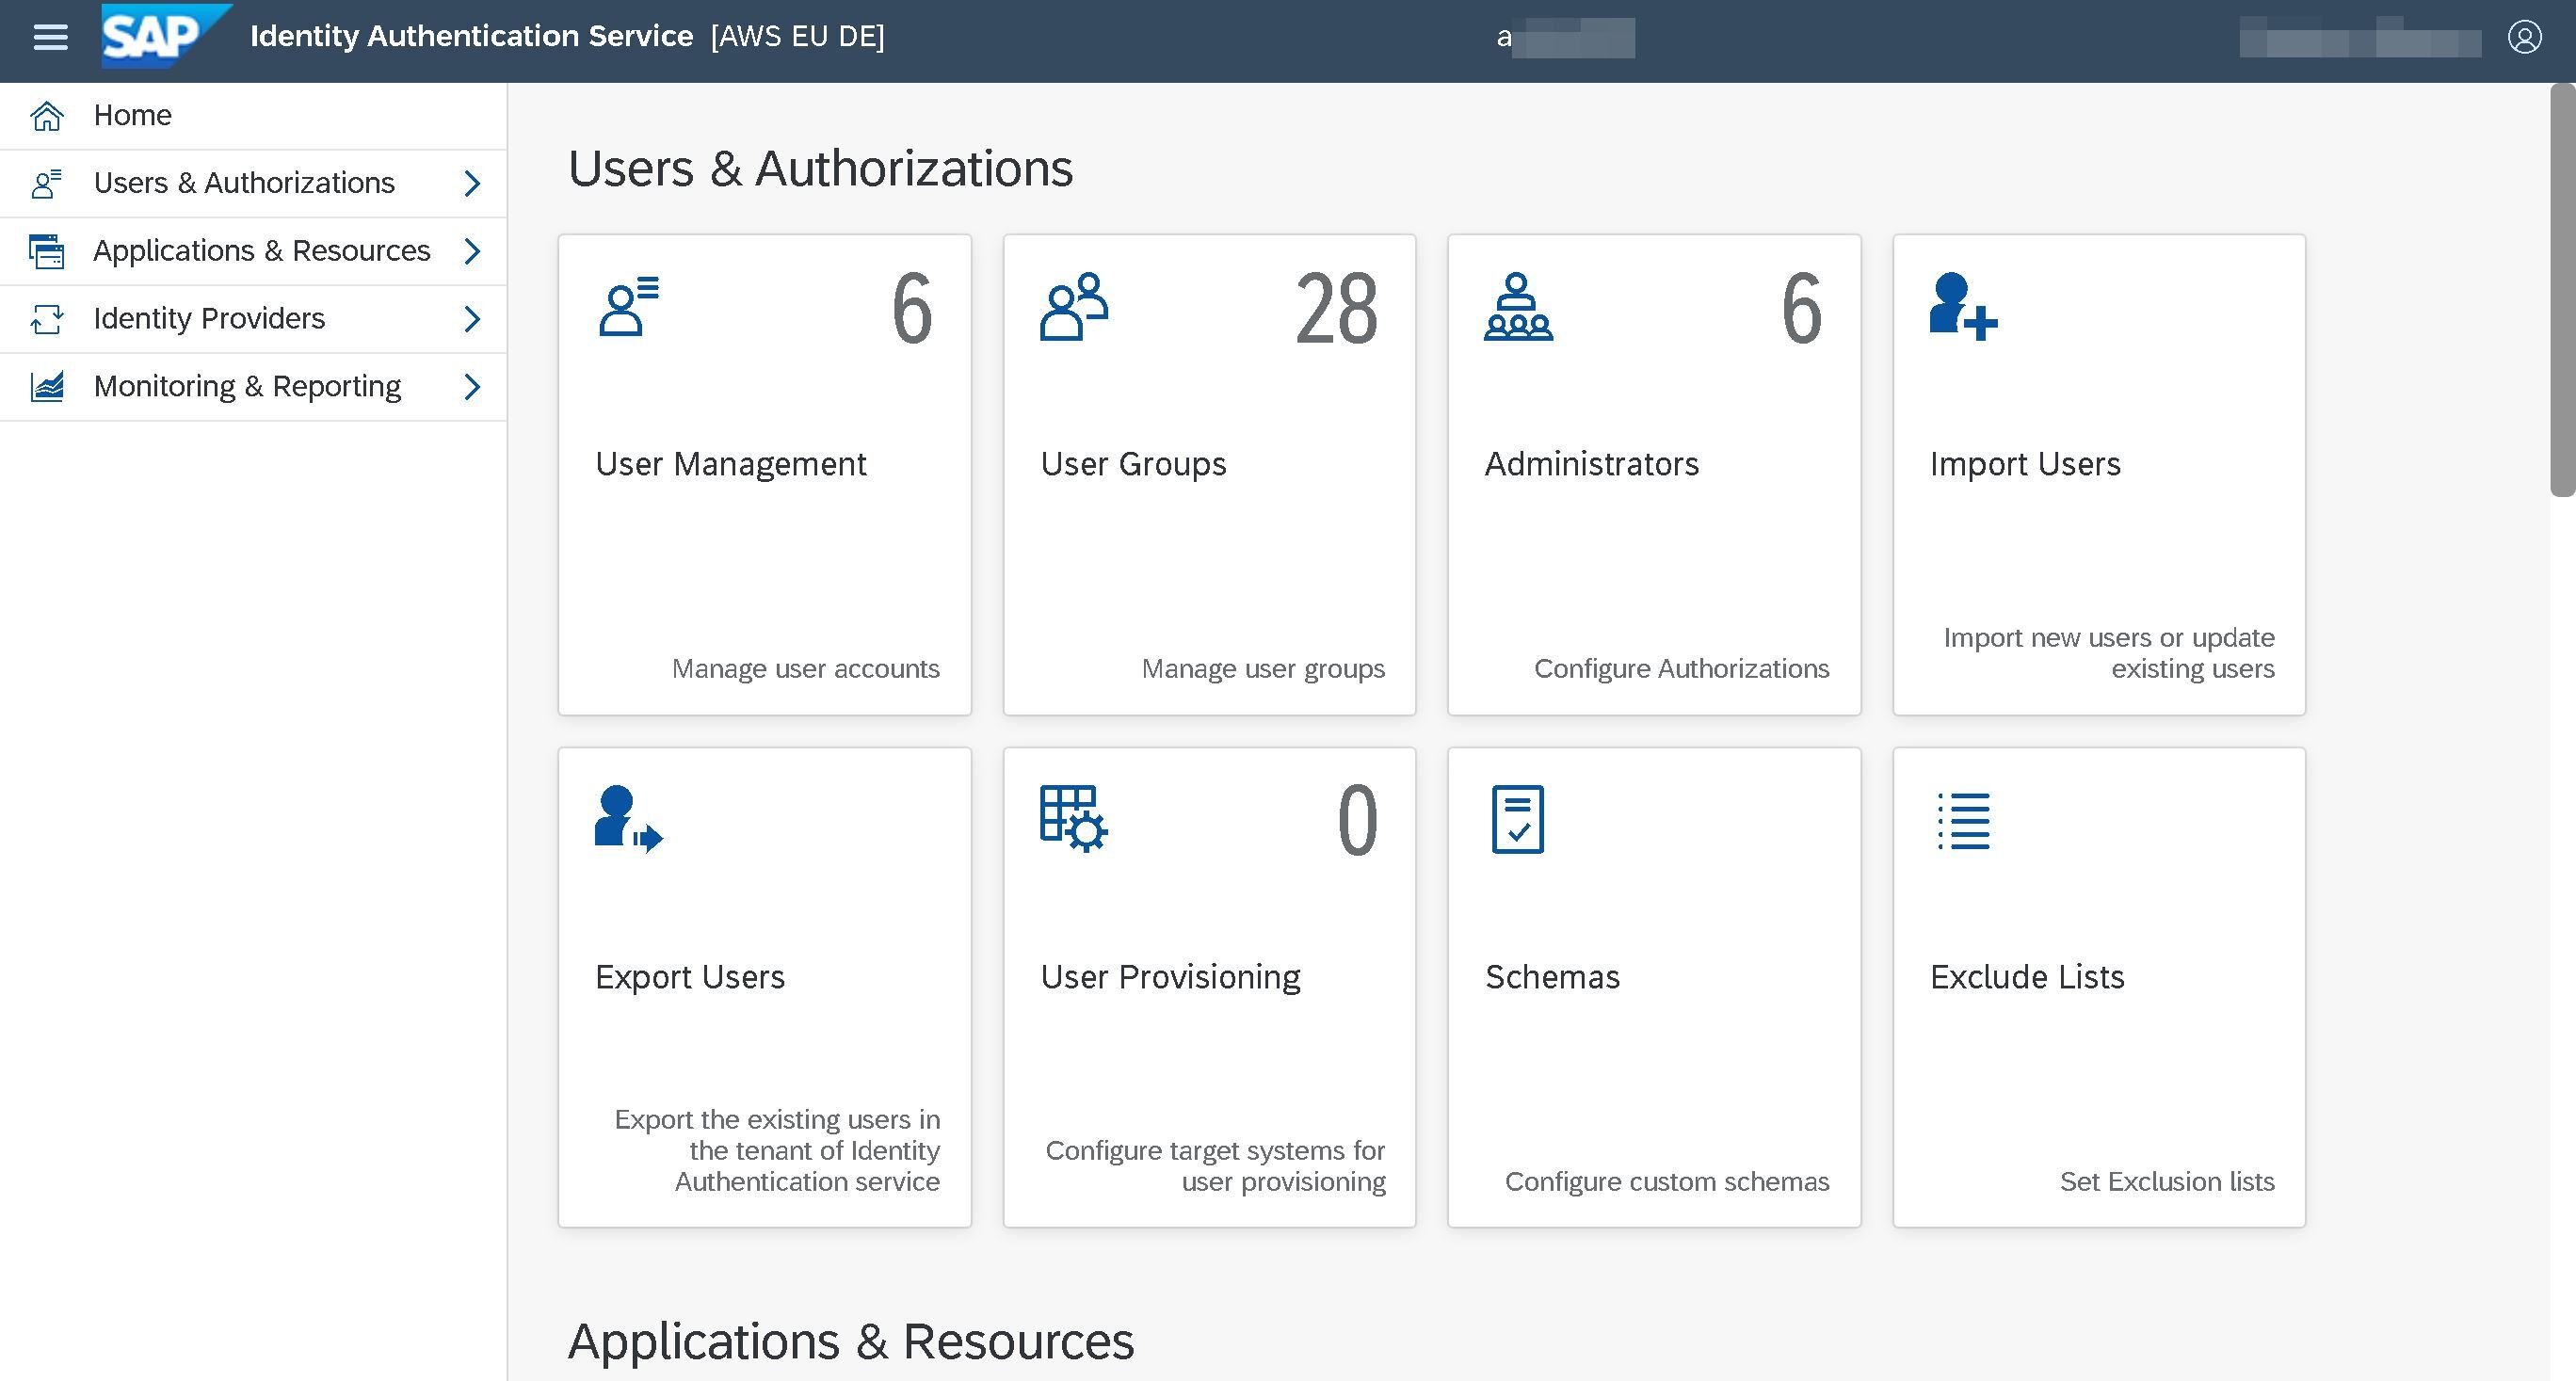Viewport: 2576px width, 1381px height.
Task: Click the Exclude Lists list icon
Action: click(x=1963, y=821)
